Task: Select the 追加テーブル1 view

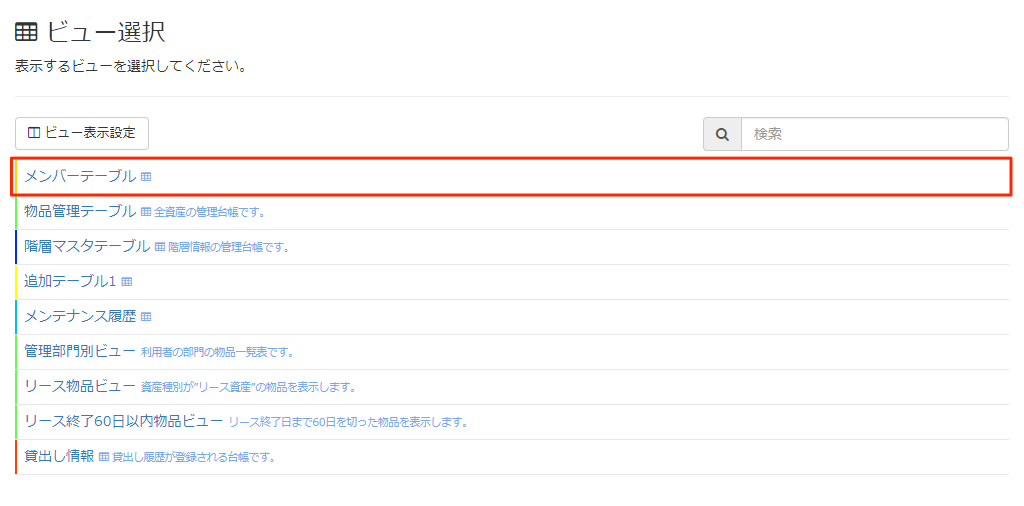Action: point(70,281)
